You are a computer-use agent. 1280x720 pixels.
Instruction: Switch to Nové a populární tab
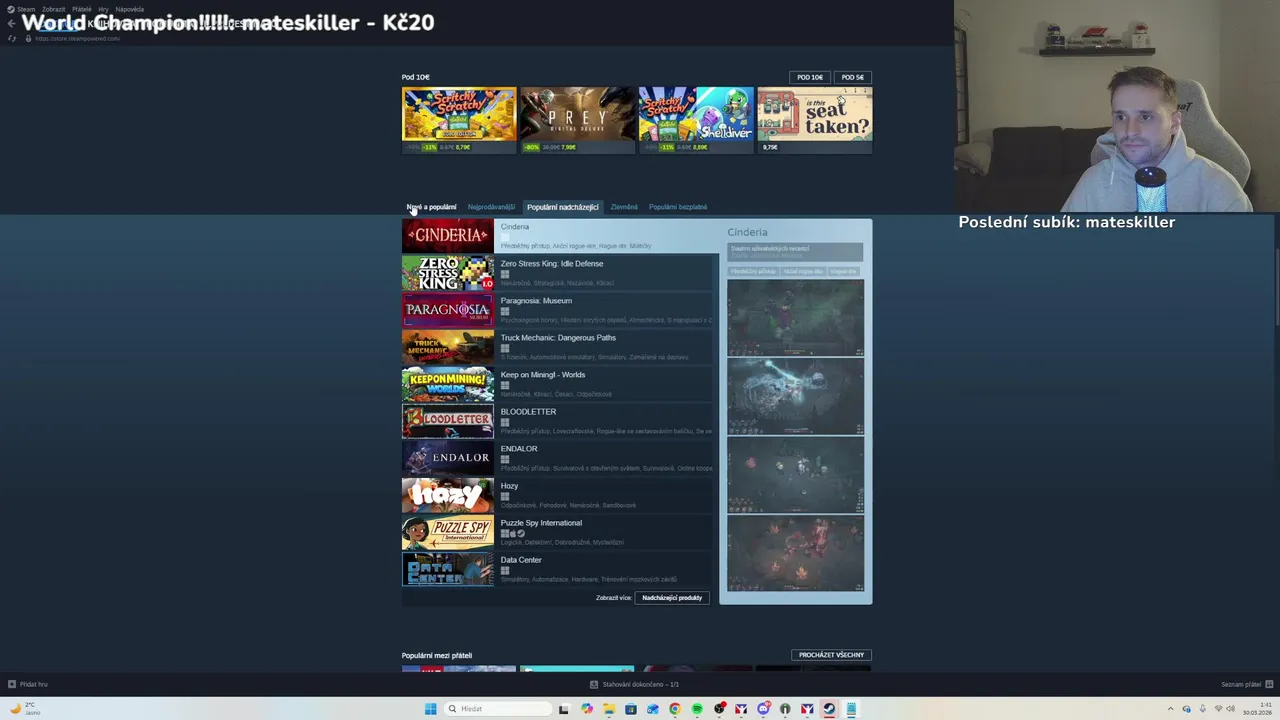(432, 207)
